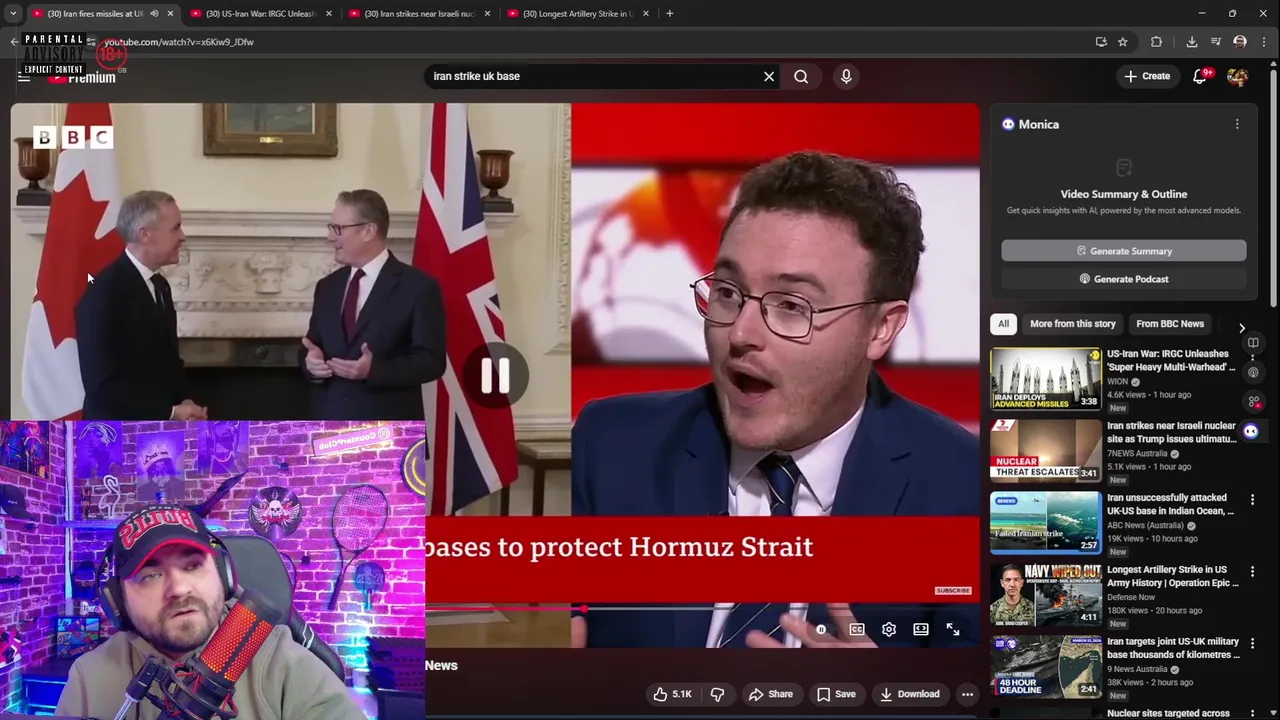The image size is (1280, 720).
Task: Open the YouTube account avatar menu
Action: pyautogui.click(x=1237, y=76)
